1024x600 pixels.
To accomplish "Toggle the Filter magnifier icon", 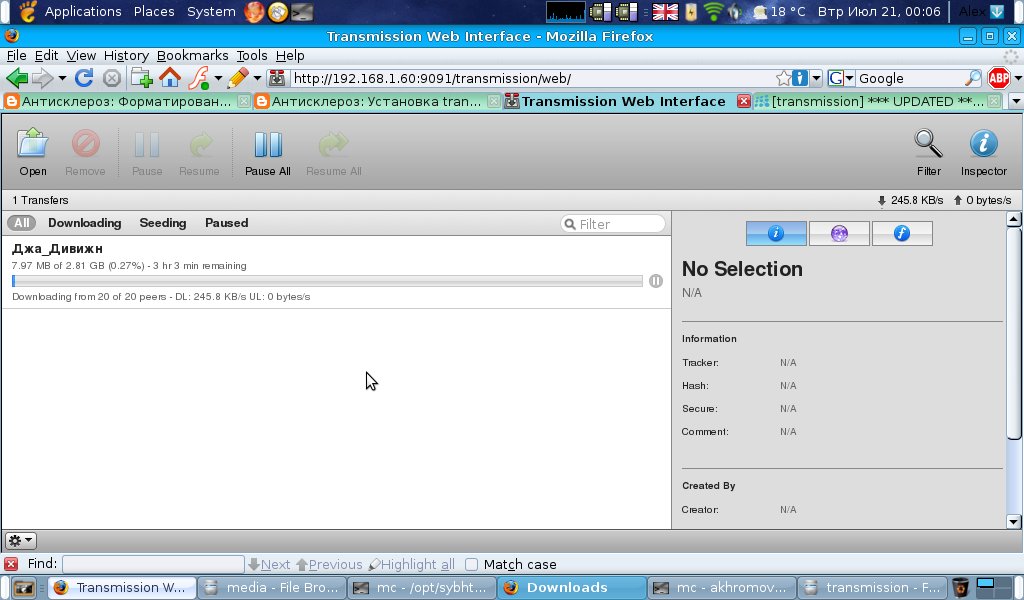I will (929, 152).
